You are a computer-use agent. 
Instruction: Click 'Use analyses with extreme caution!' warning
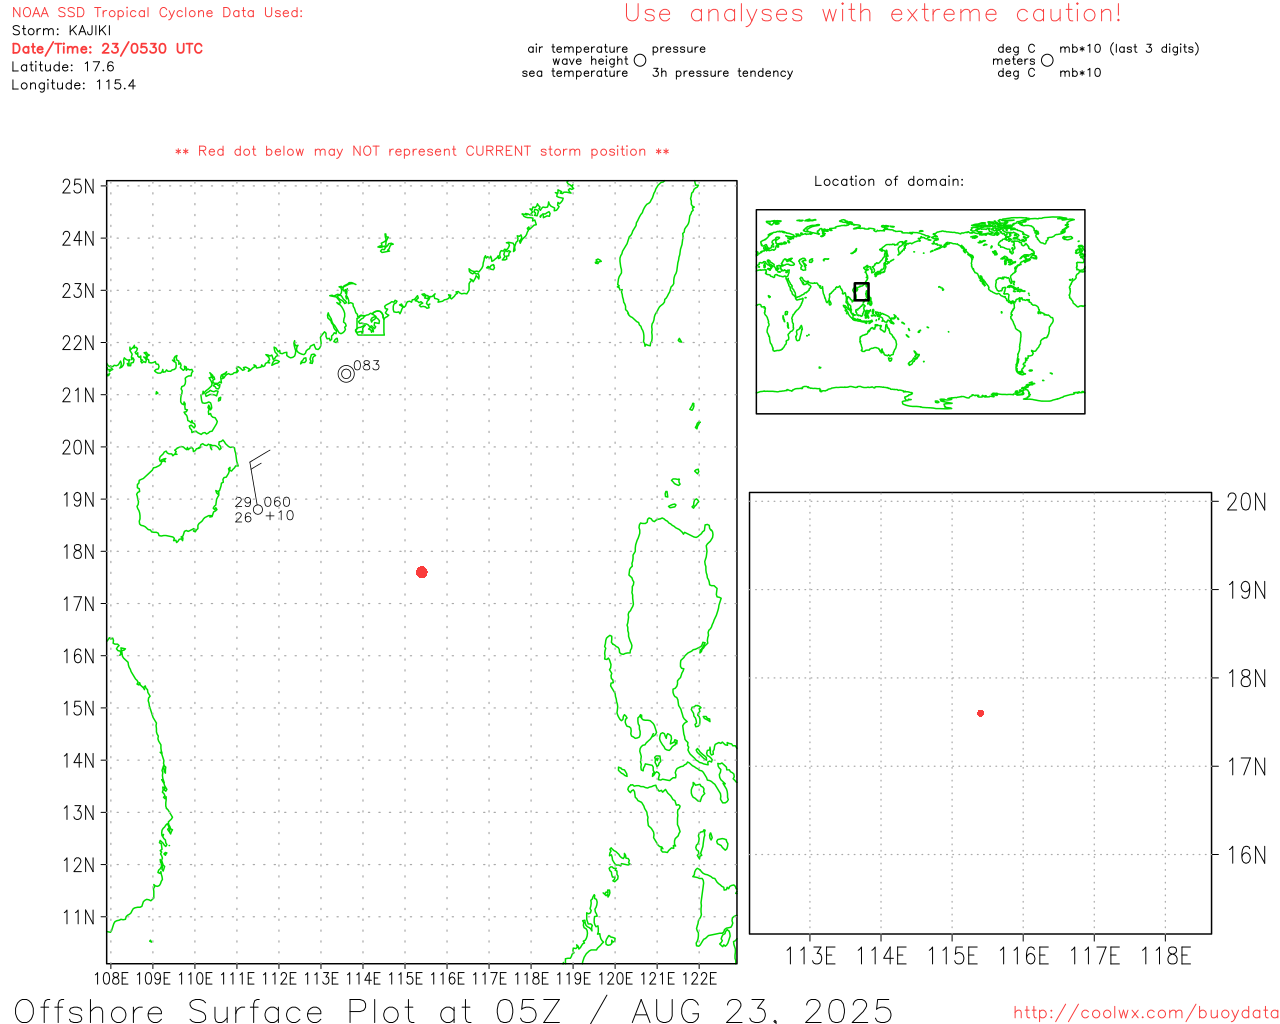(873, 13)
